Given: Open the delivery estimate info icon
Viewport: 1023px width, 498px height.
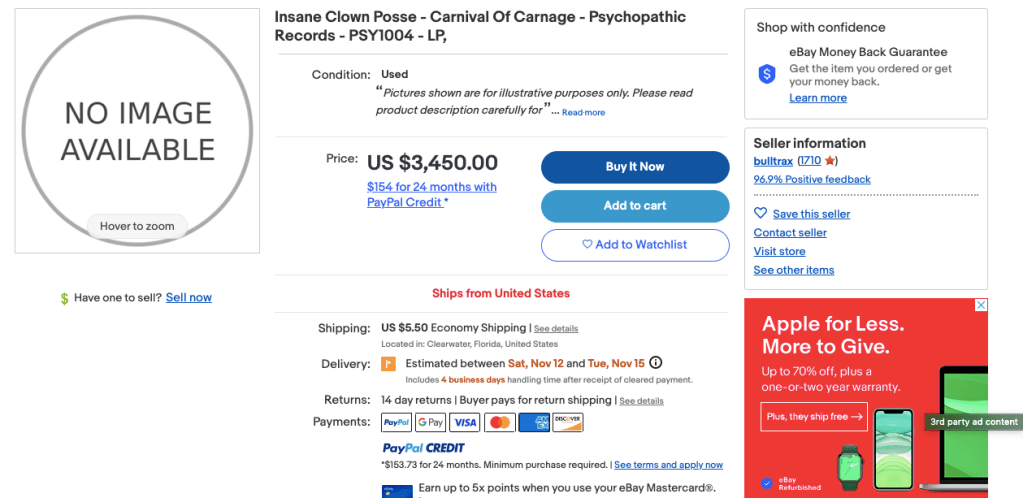Looking at the screenshot, I should [656, 363].
